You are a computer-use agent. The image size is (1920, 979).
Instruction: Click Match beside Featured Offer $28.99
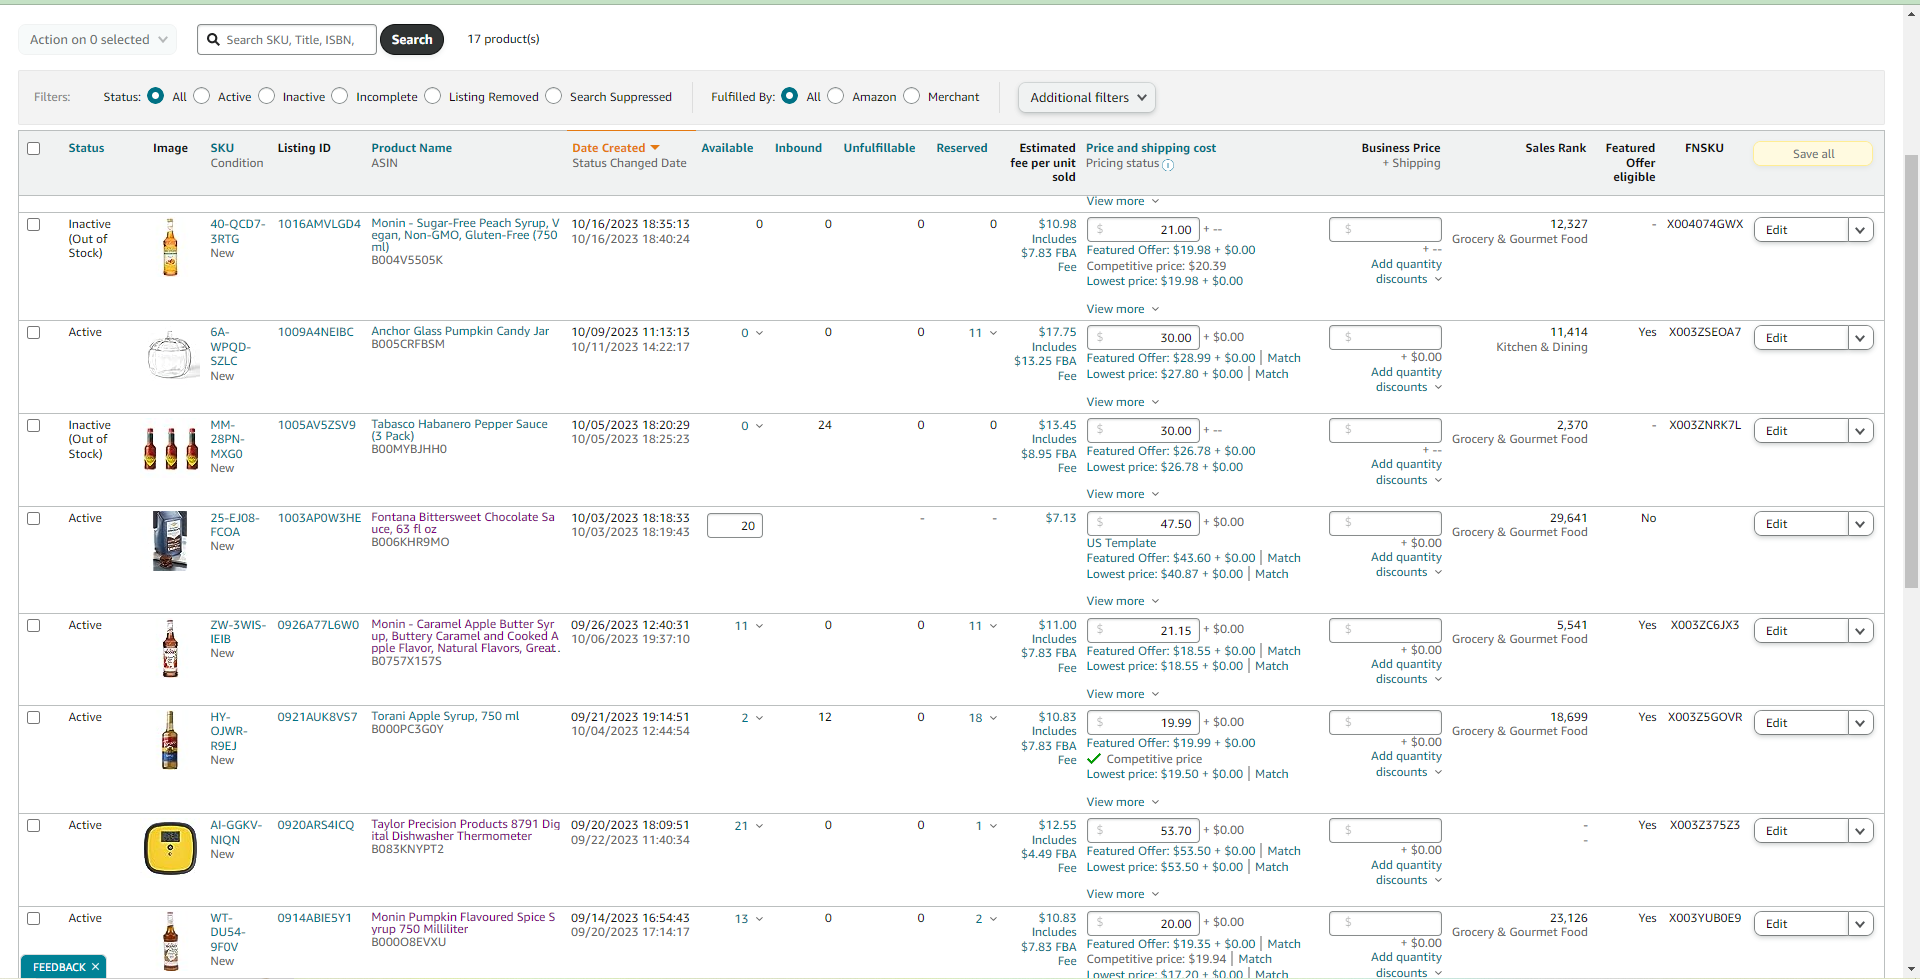click(1284, 358)
